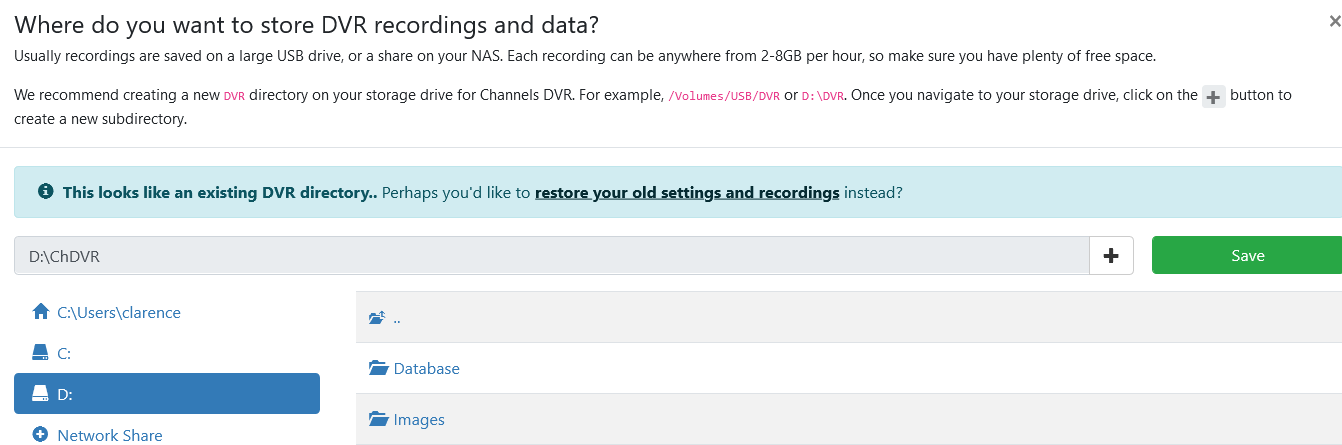Select the C:\Users\clarence home location
1342x445 pixels.
pos(119,312)
